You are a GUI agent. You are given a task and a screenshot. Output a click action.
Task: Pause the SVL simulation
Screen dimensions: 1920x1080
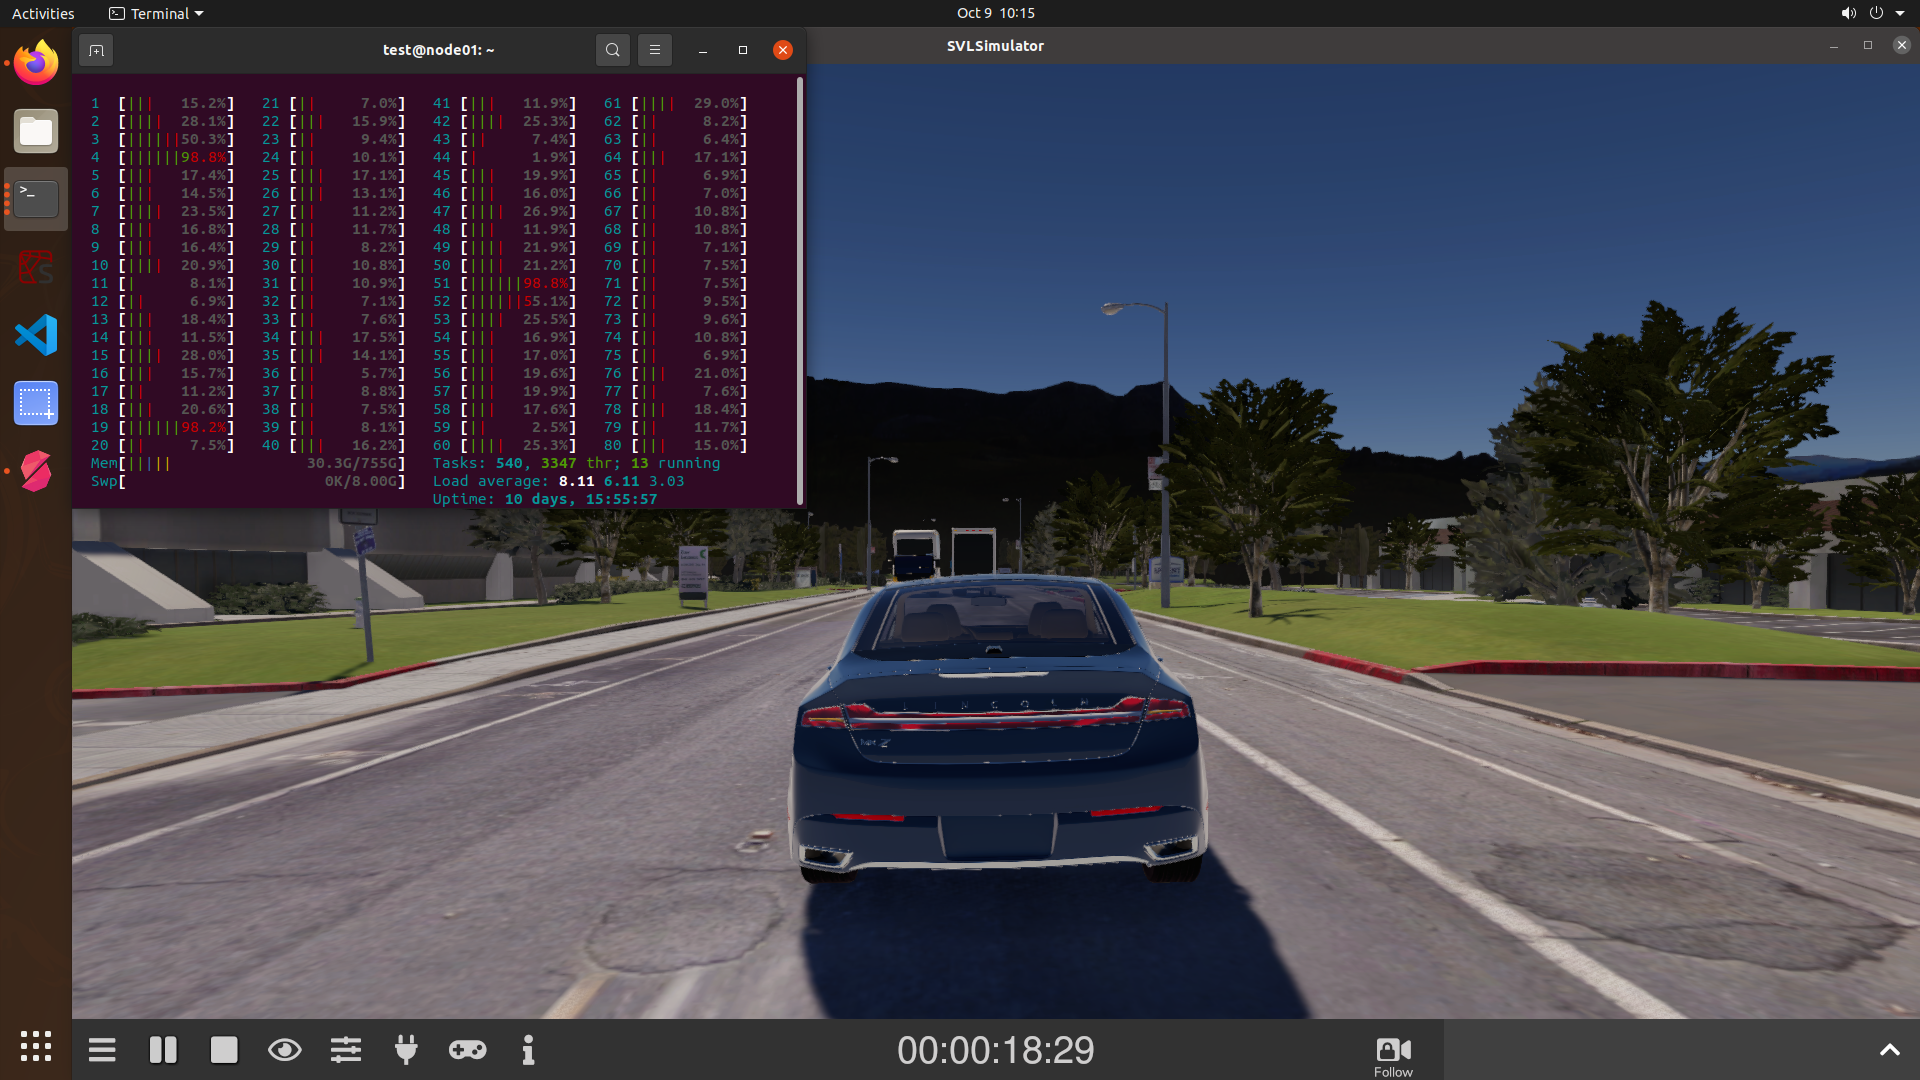coord(163,1050)
